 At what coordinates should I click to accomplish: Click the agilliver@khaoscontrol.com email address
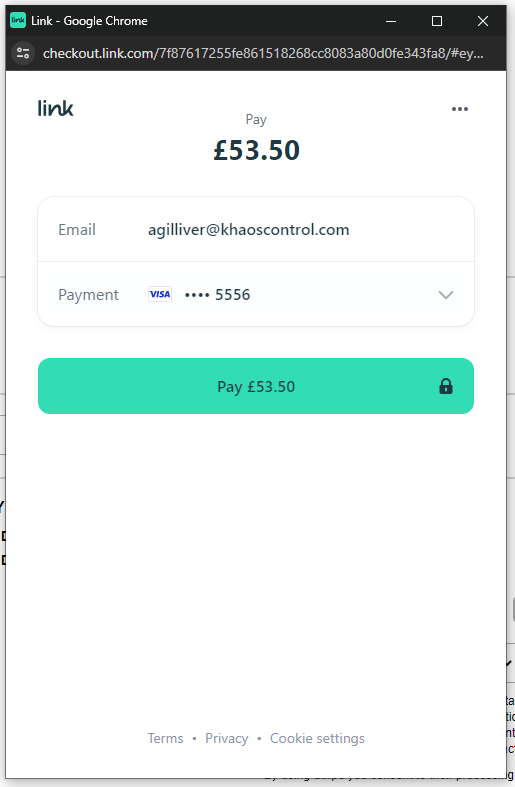click(x=248, y=230)
